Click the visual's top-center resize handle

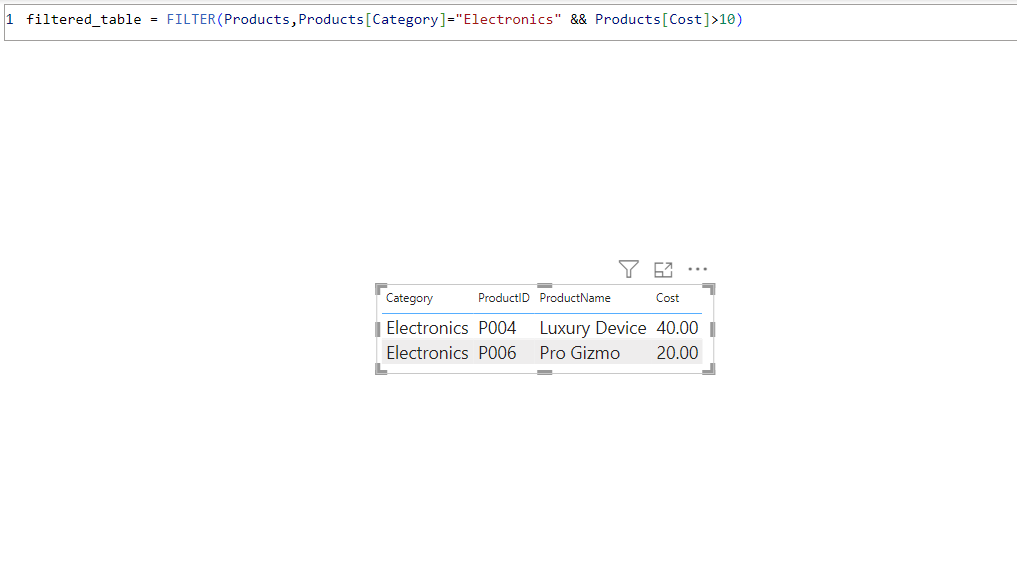(x=545, y=286)
